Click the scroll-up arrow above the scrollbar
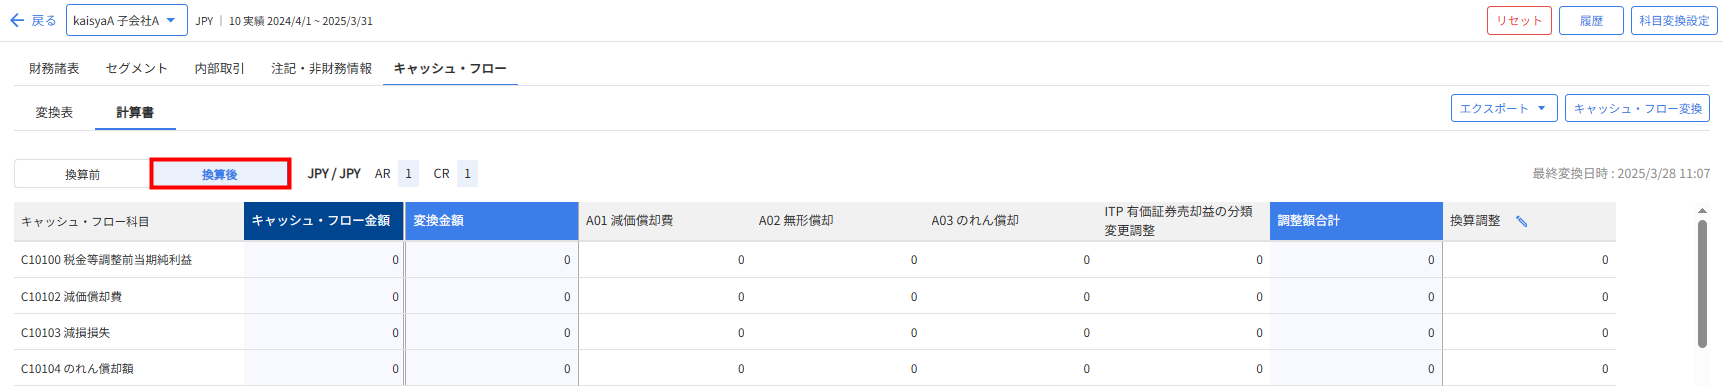This screenshot has width=1723, height=386. click(1702, 211)
